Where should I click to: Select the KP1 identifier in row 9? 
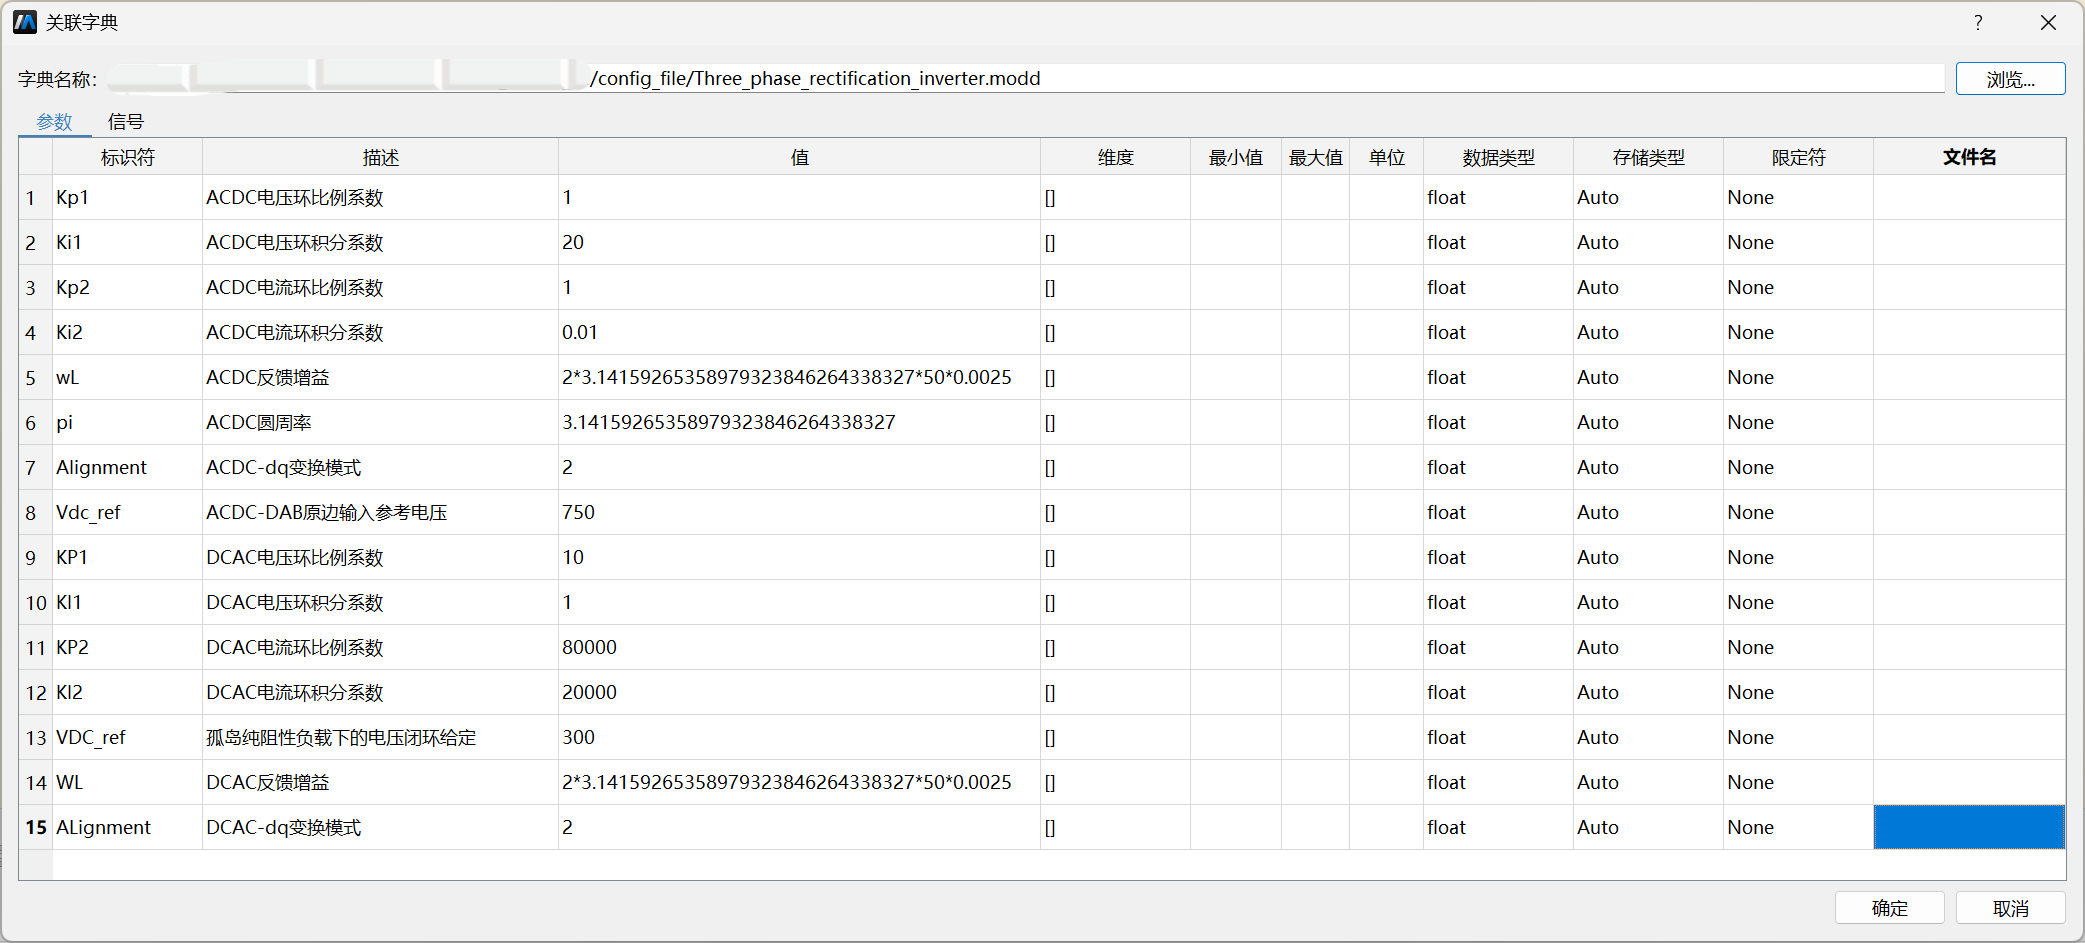click(x=128, y=557)
